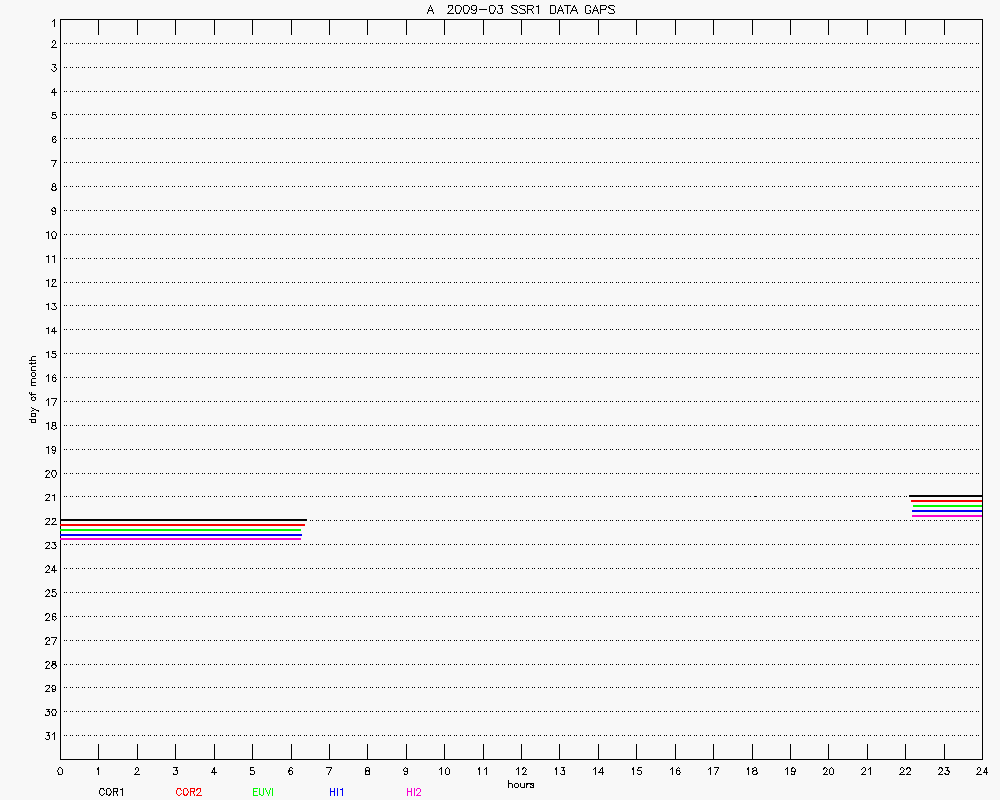Click the black gap line at day 21

point(946,496)
